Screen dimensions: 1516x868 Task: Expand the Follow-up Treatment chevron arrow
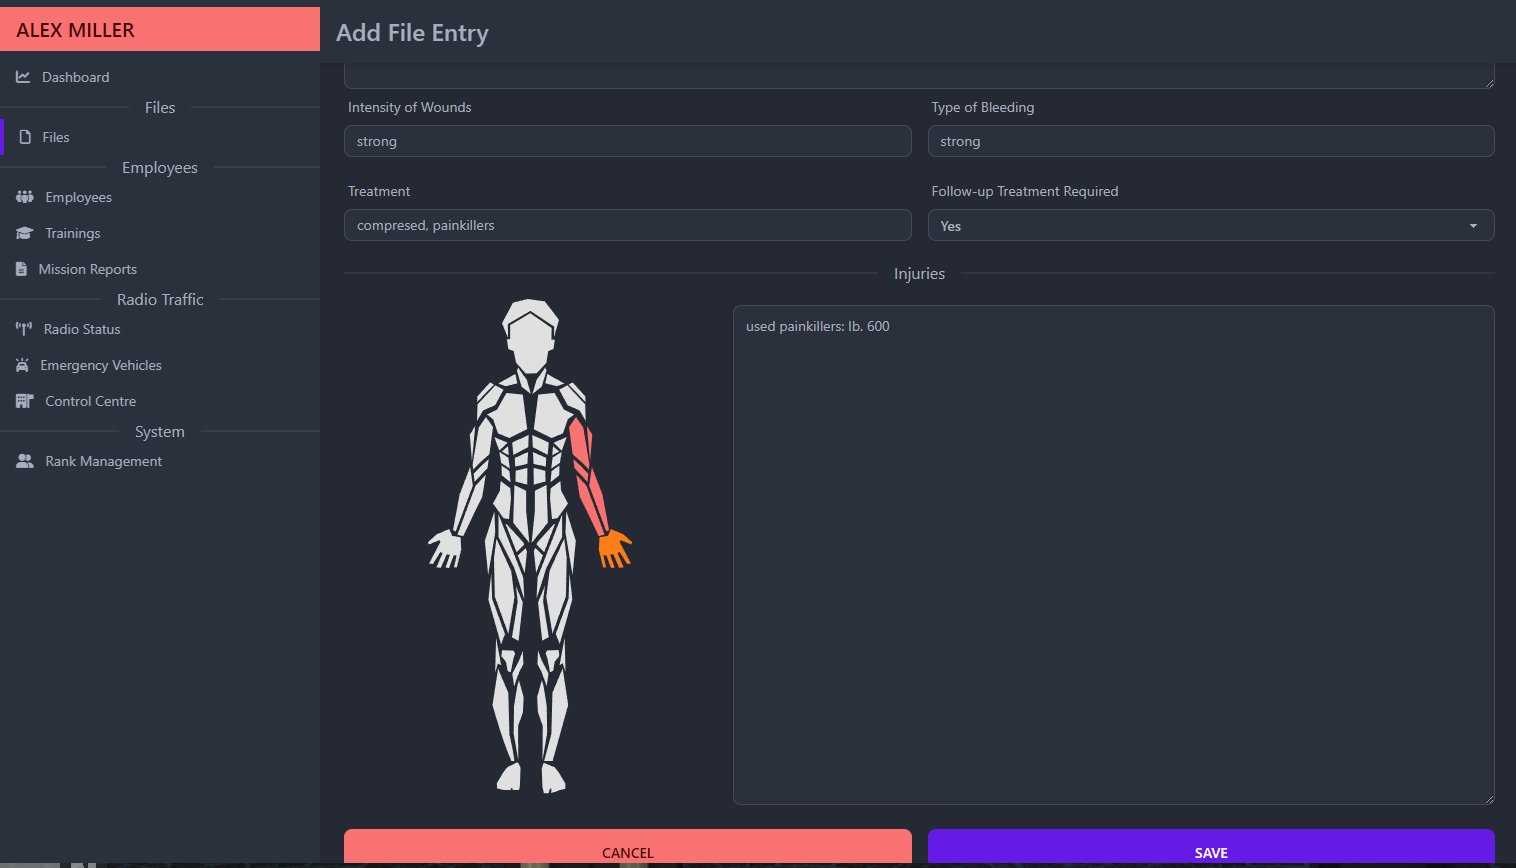pyautogui.click(x=1472, y=225)
